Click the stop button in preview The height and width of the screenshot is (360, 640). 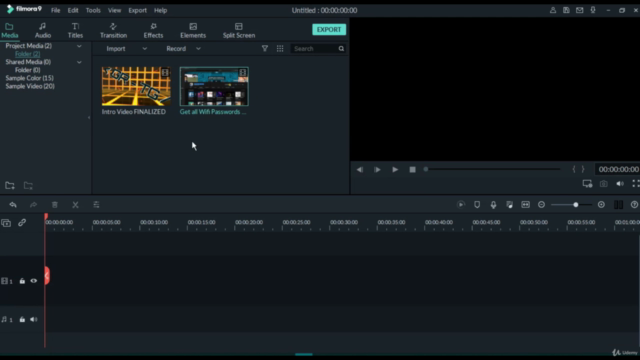click(x=412, y=169)
